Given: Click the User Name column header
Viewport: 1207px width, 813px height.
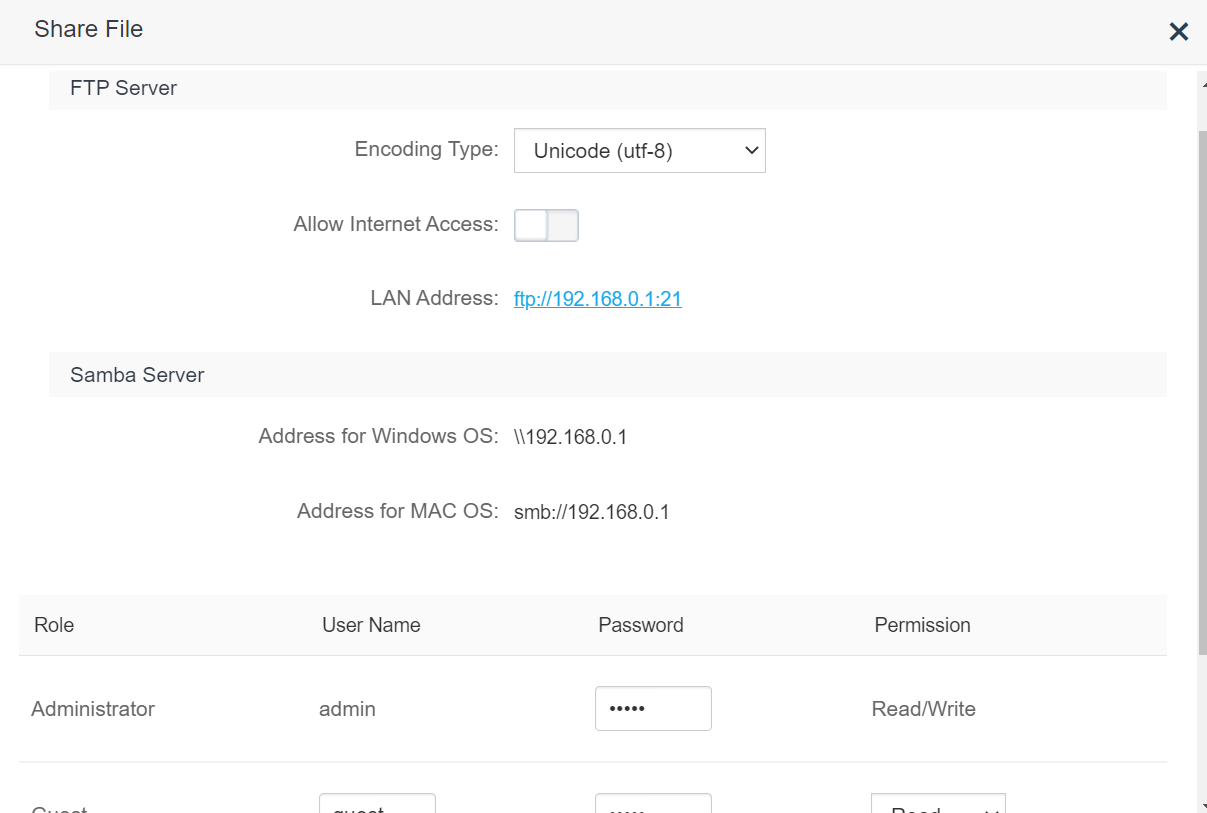Looking at the screenshot, I should point(371,625).
